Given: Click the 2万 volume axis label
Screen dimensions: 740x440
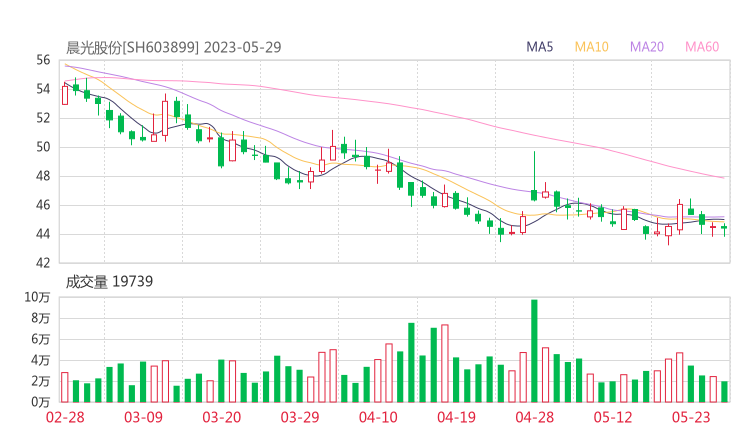Looking at the screenshot, I should (x=41, y=381).
